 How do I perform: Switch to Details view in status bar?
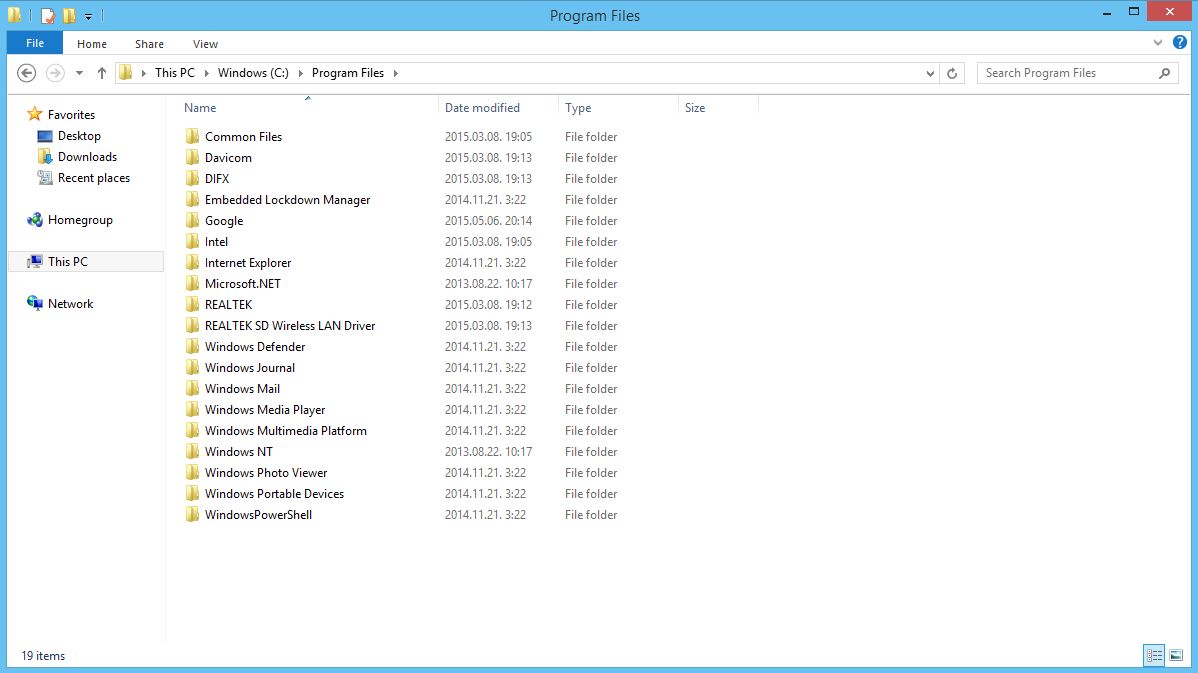tap(1154, 655)
